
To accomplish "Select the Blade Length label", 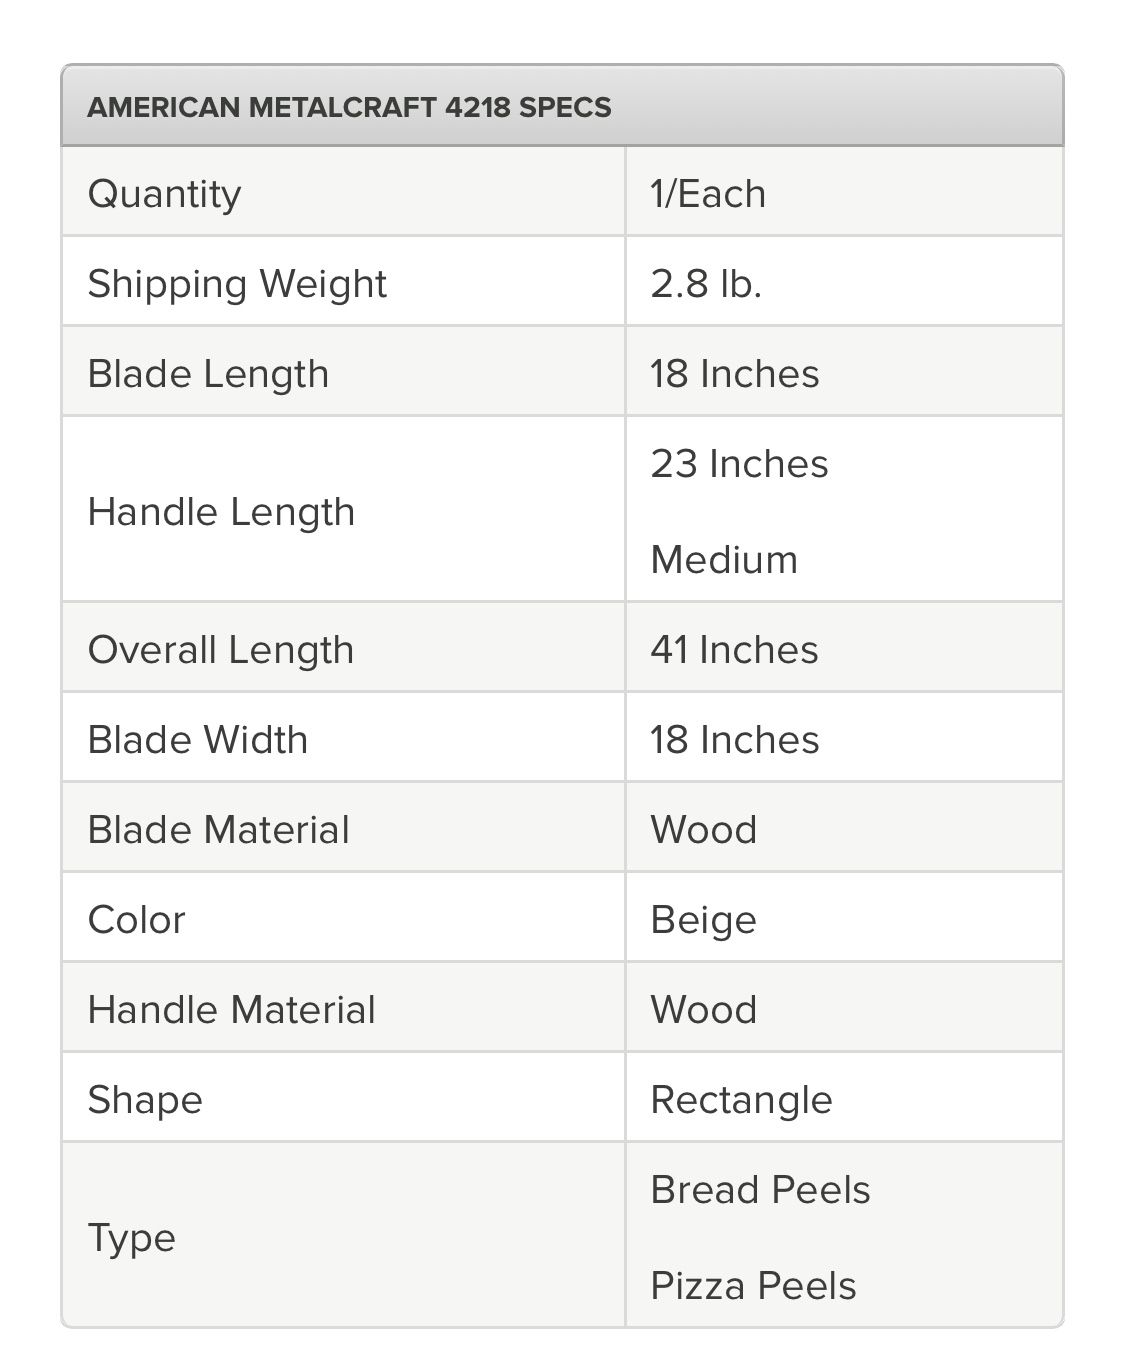I will point(208,373).
